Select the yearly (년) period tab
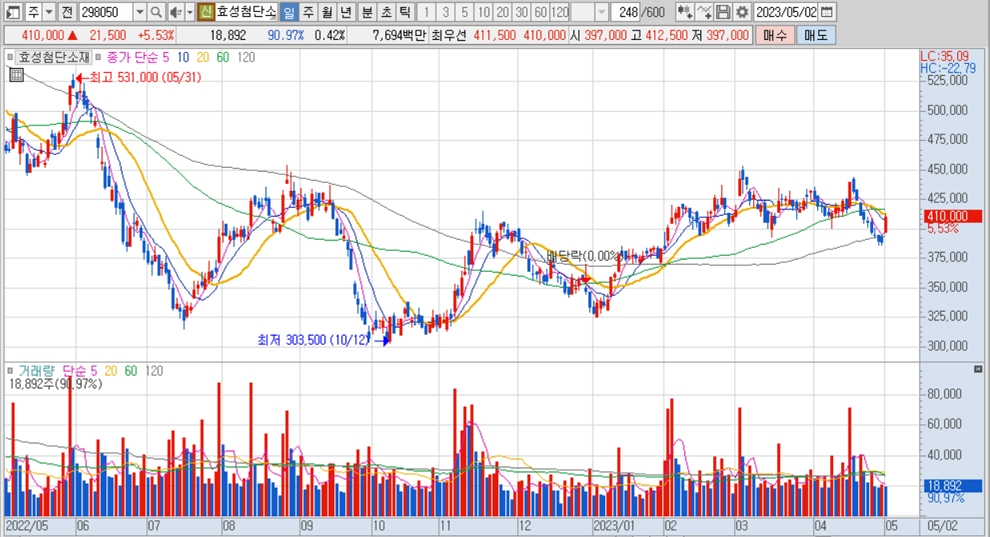Image resolution: width=990 pixels, height=537 pixels. 346,12
